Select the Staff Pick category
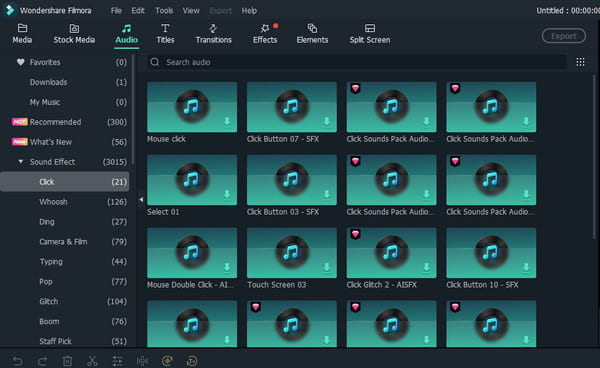This screenshot has height=368, width=600. (x=65, y=340)
